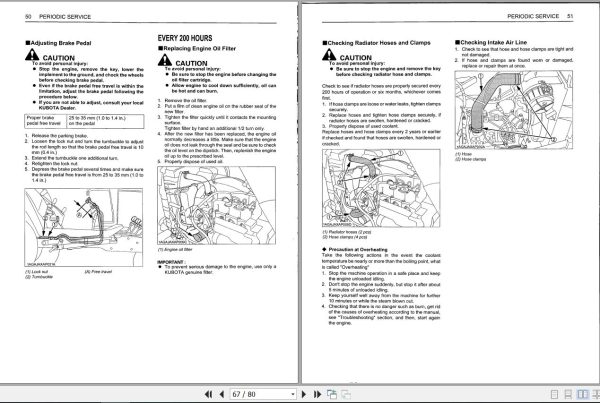600x403 pixels.
Task: Click the '(1) Engine oil filter' caption
Action: pyautogui.click(x=175, y=250)
